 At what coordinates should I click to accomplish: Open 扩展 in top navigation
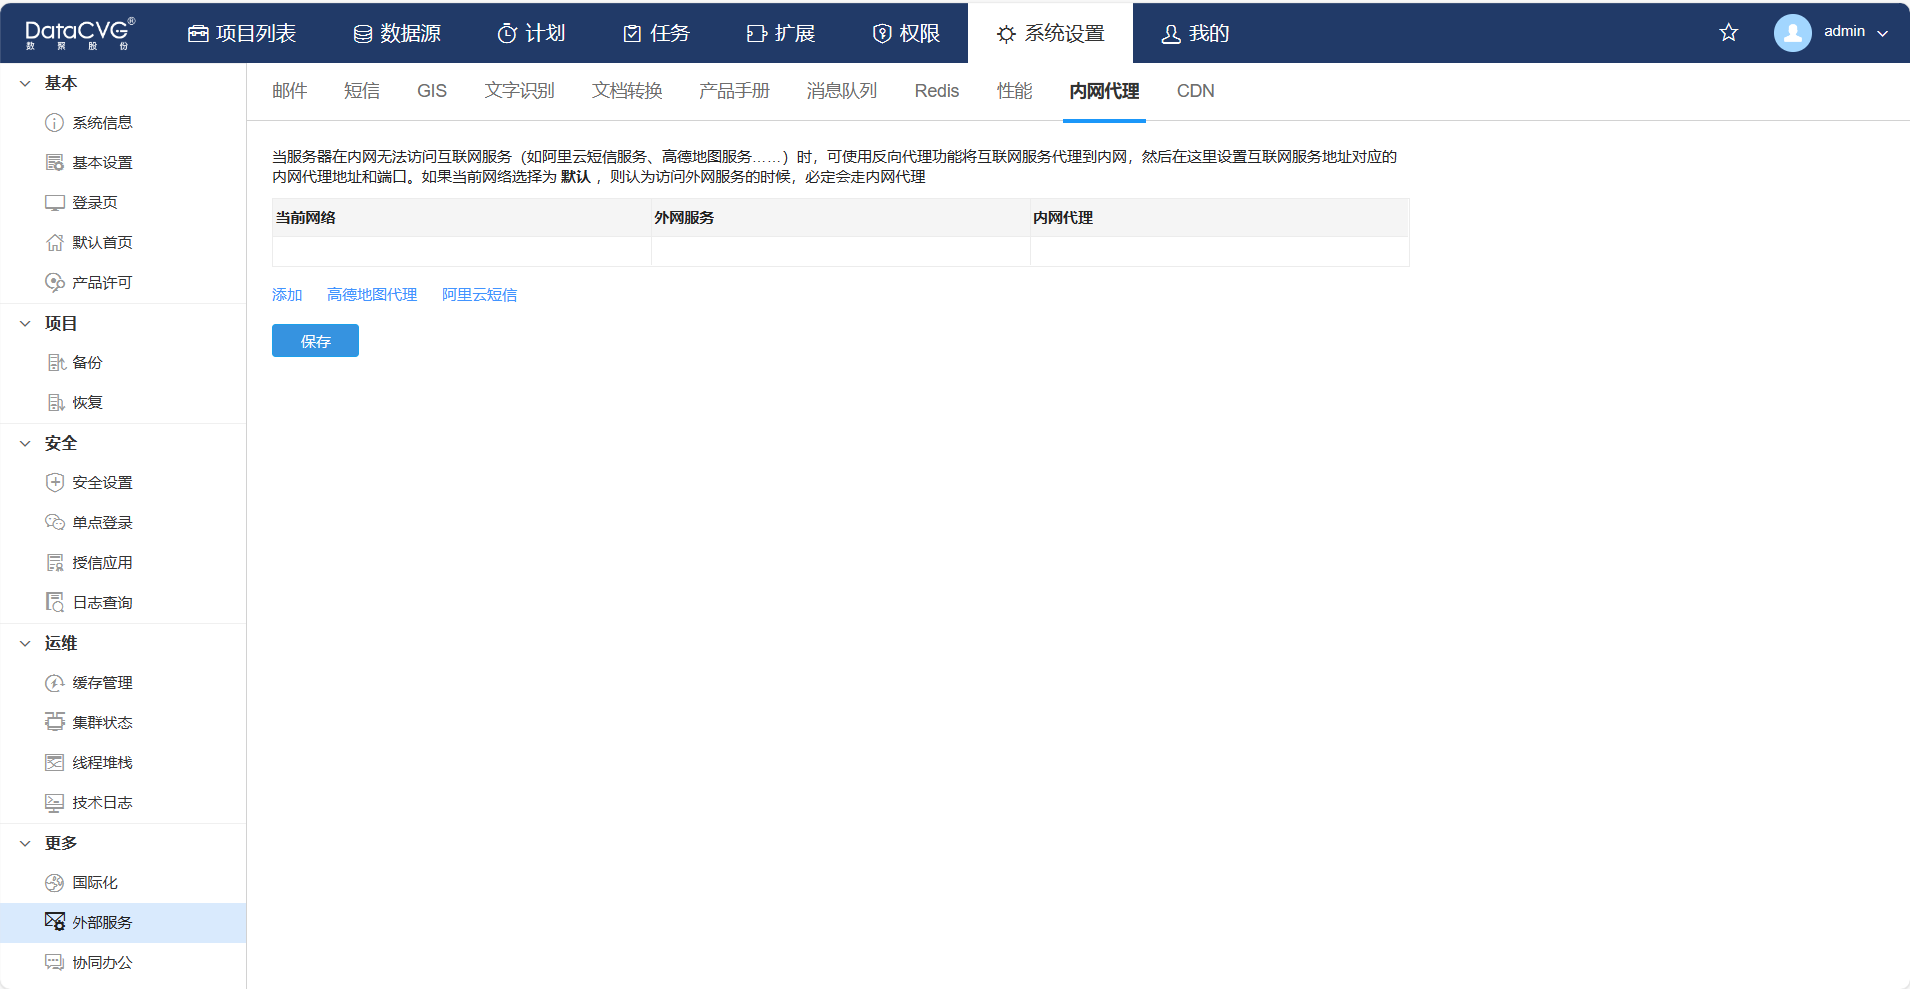(x=781, y=33)
